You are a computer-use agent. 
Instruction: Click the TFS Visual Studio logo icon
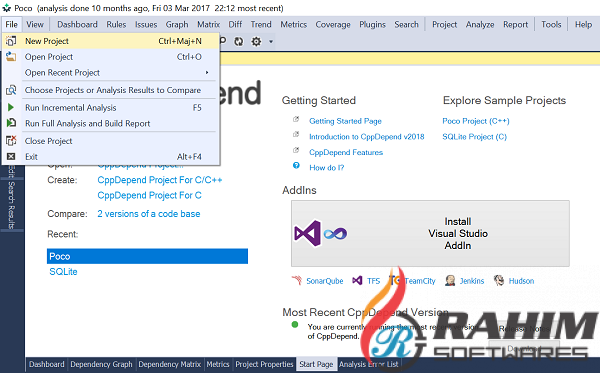coord(357,280)
